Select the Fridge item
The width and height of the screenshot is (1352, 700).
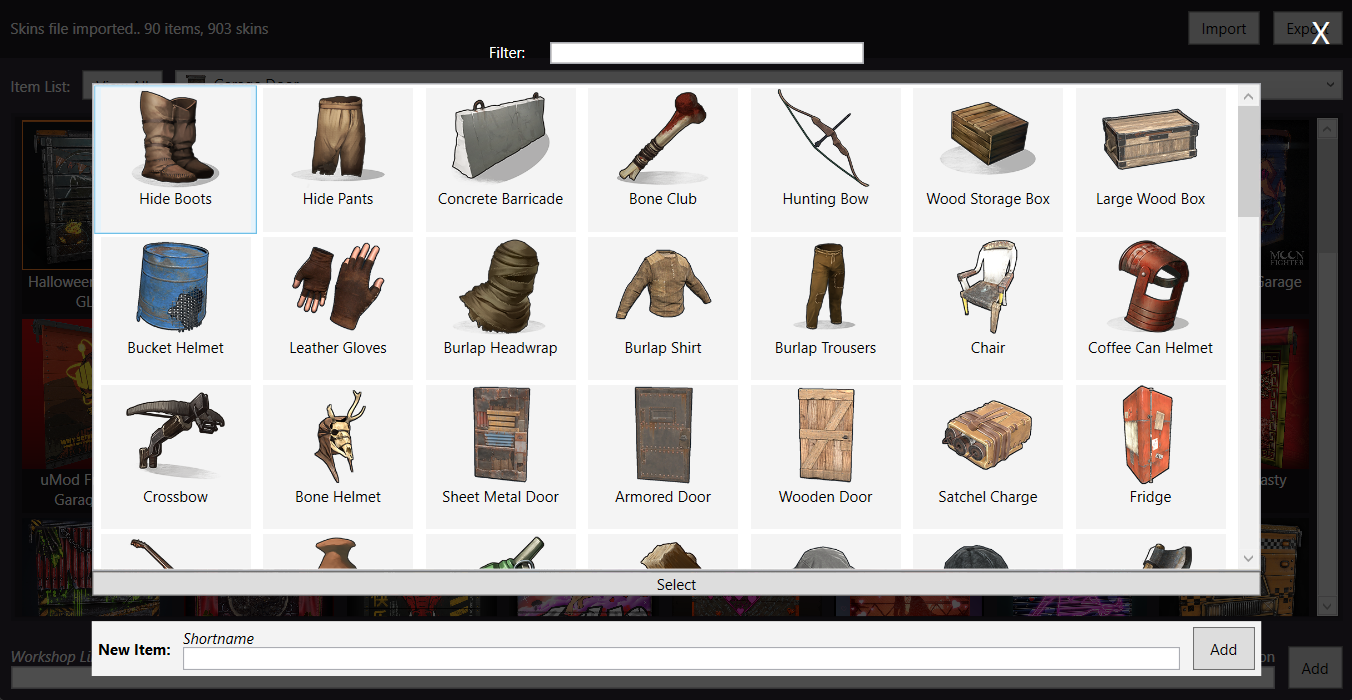click(1150, 457)
